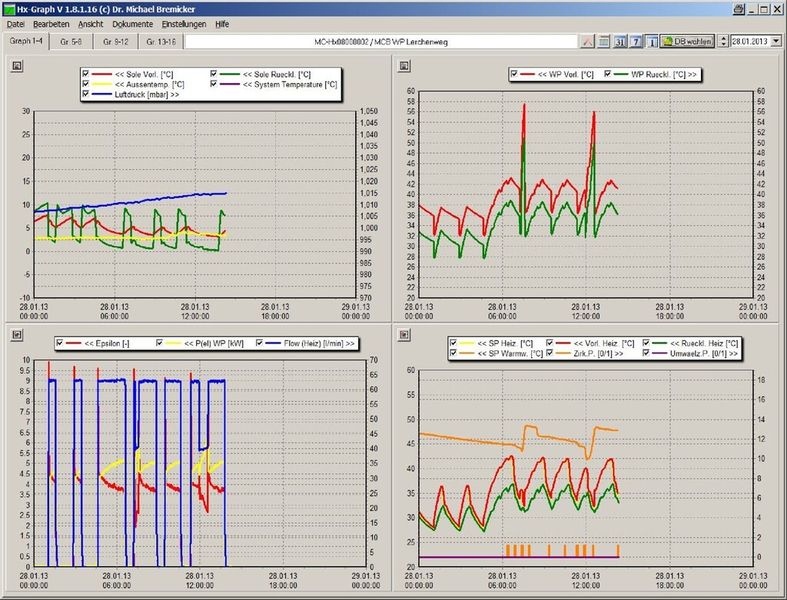Click the top-left graph's corner options icon

[x=15, y=66]
